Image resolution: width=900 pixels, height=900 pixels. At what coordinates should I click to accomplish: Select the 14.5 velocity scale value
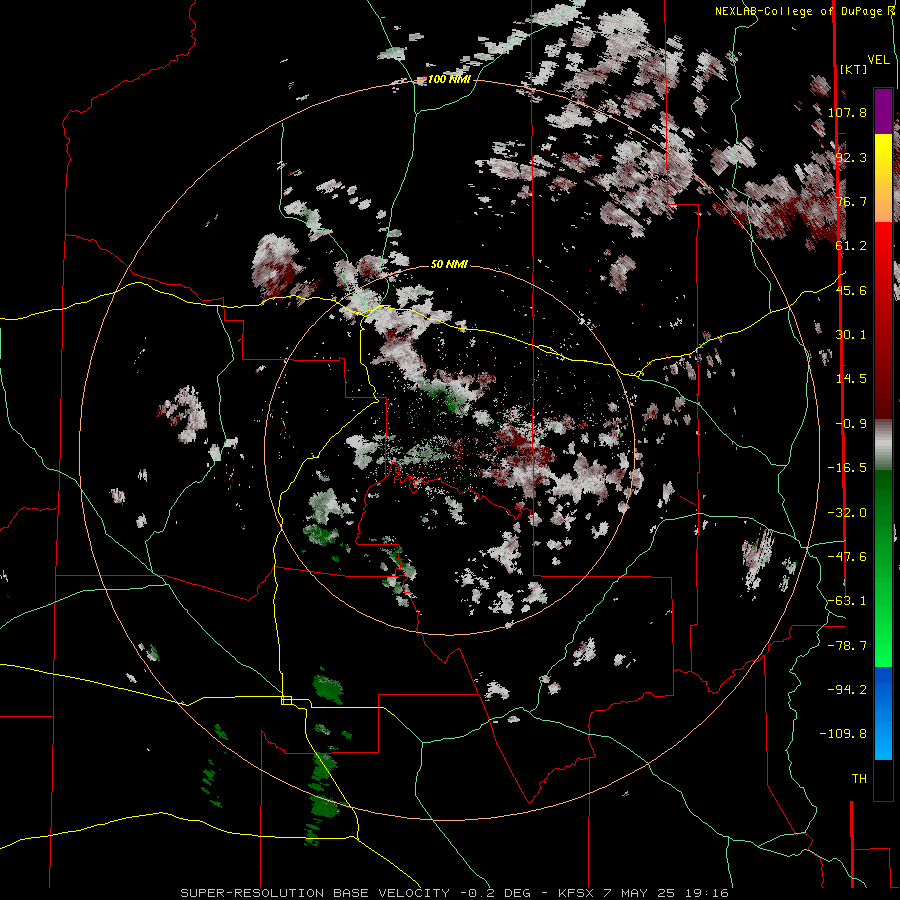point(850,379)
